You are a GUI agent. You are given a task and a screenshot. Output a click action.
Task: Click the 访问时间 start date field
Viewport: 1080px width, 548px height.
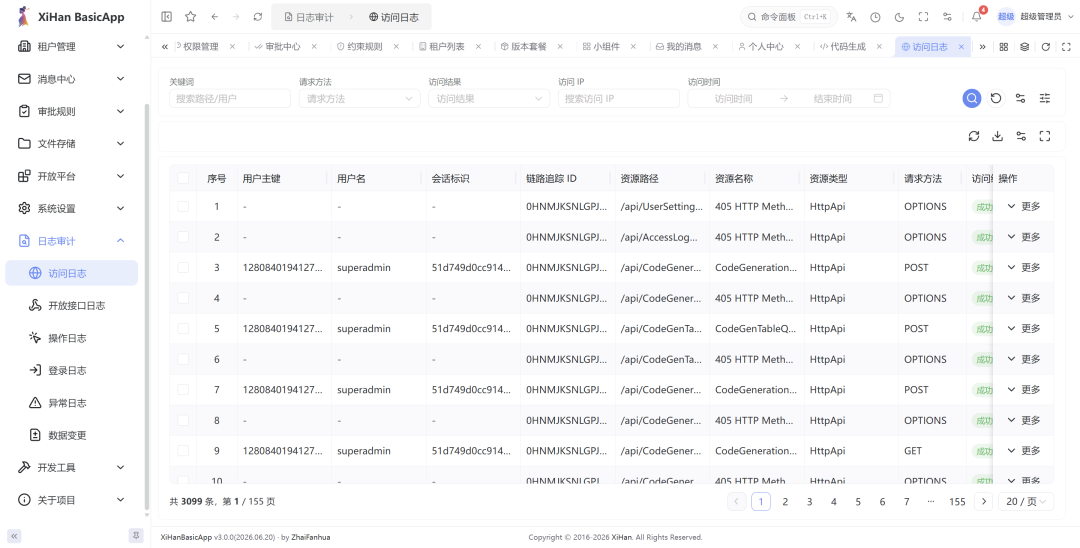(733, 98)
